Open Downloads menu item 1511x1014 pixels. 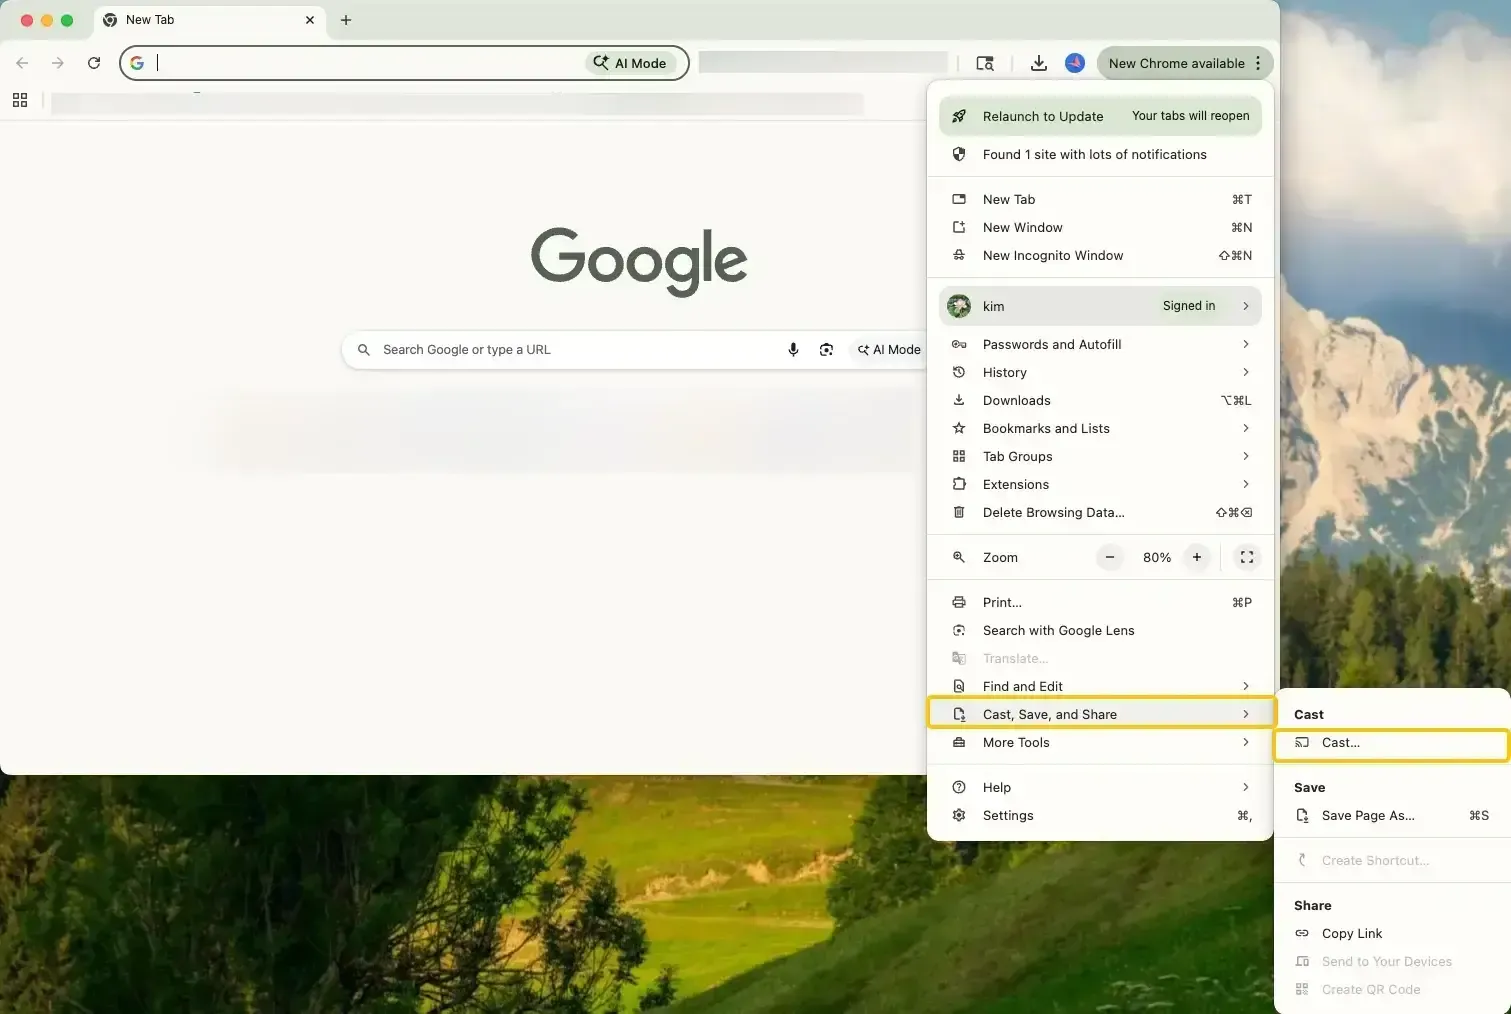pyautogui.click(x=1100, y=400)
